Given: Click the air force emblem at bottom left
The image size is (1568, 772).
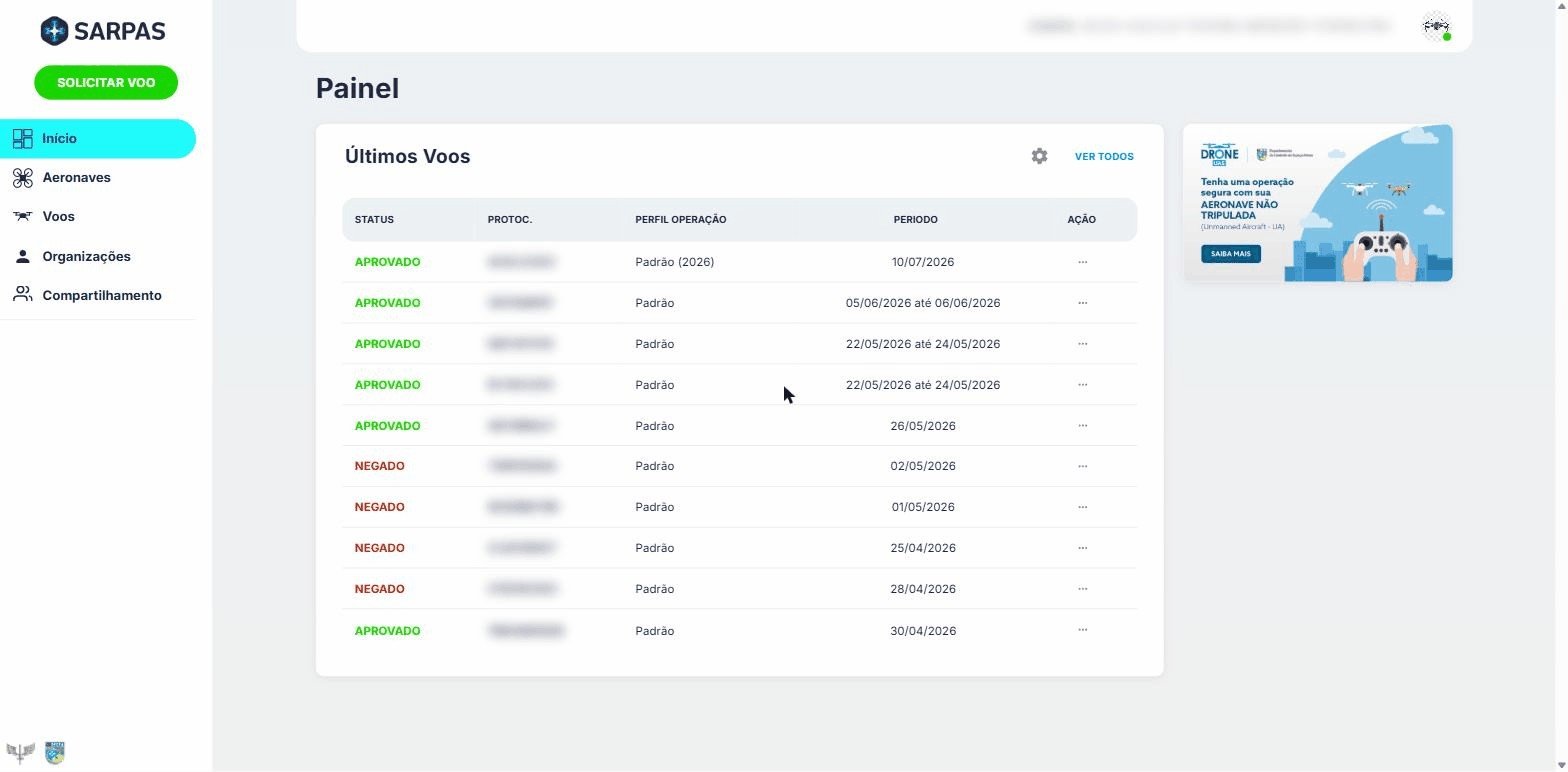Looking at the screenshot, I should click(x=20, y=752).
